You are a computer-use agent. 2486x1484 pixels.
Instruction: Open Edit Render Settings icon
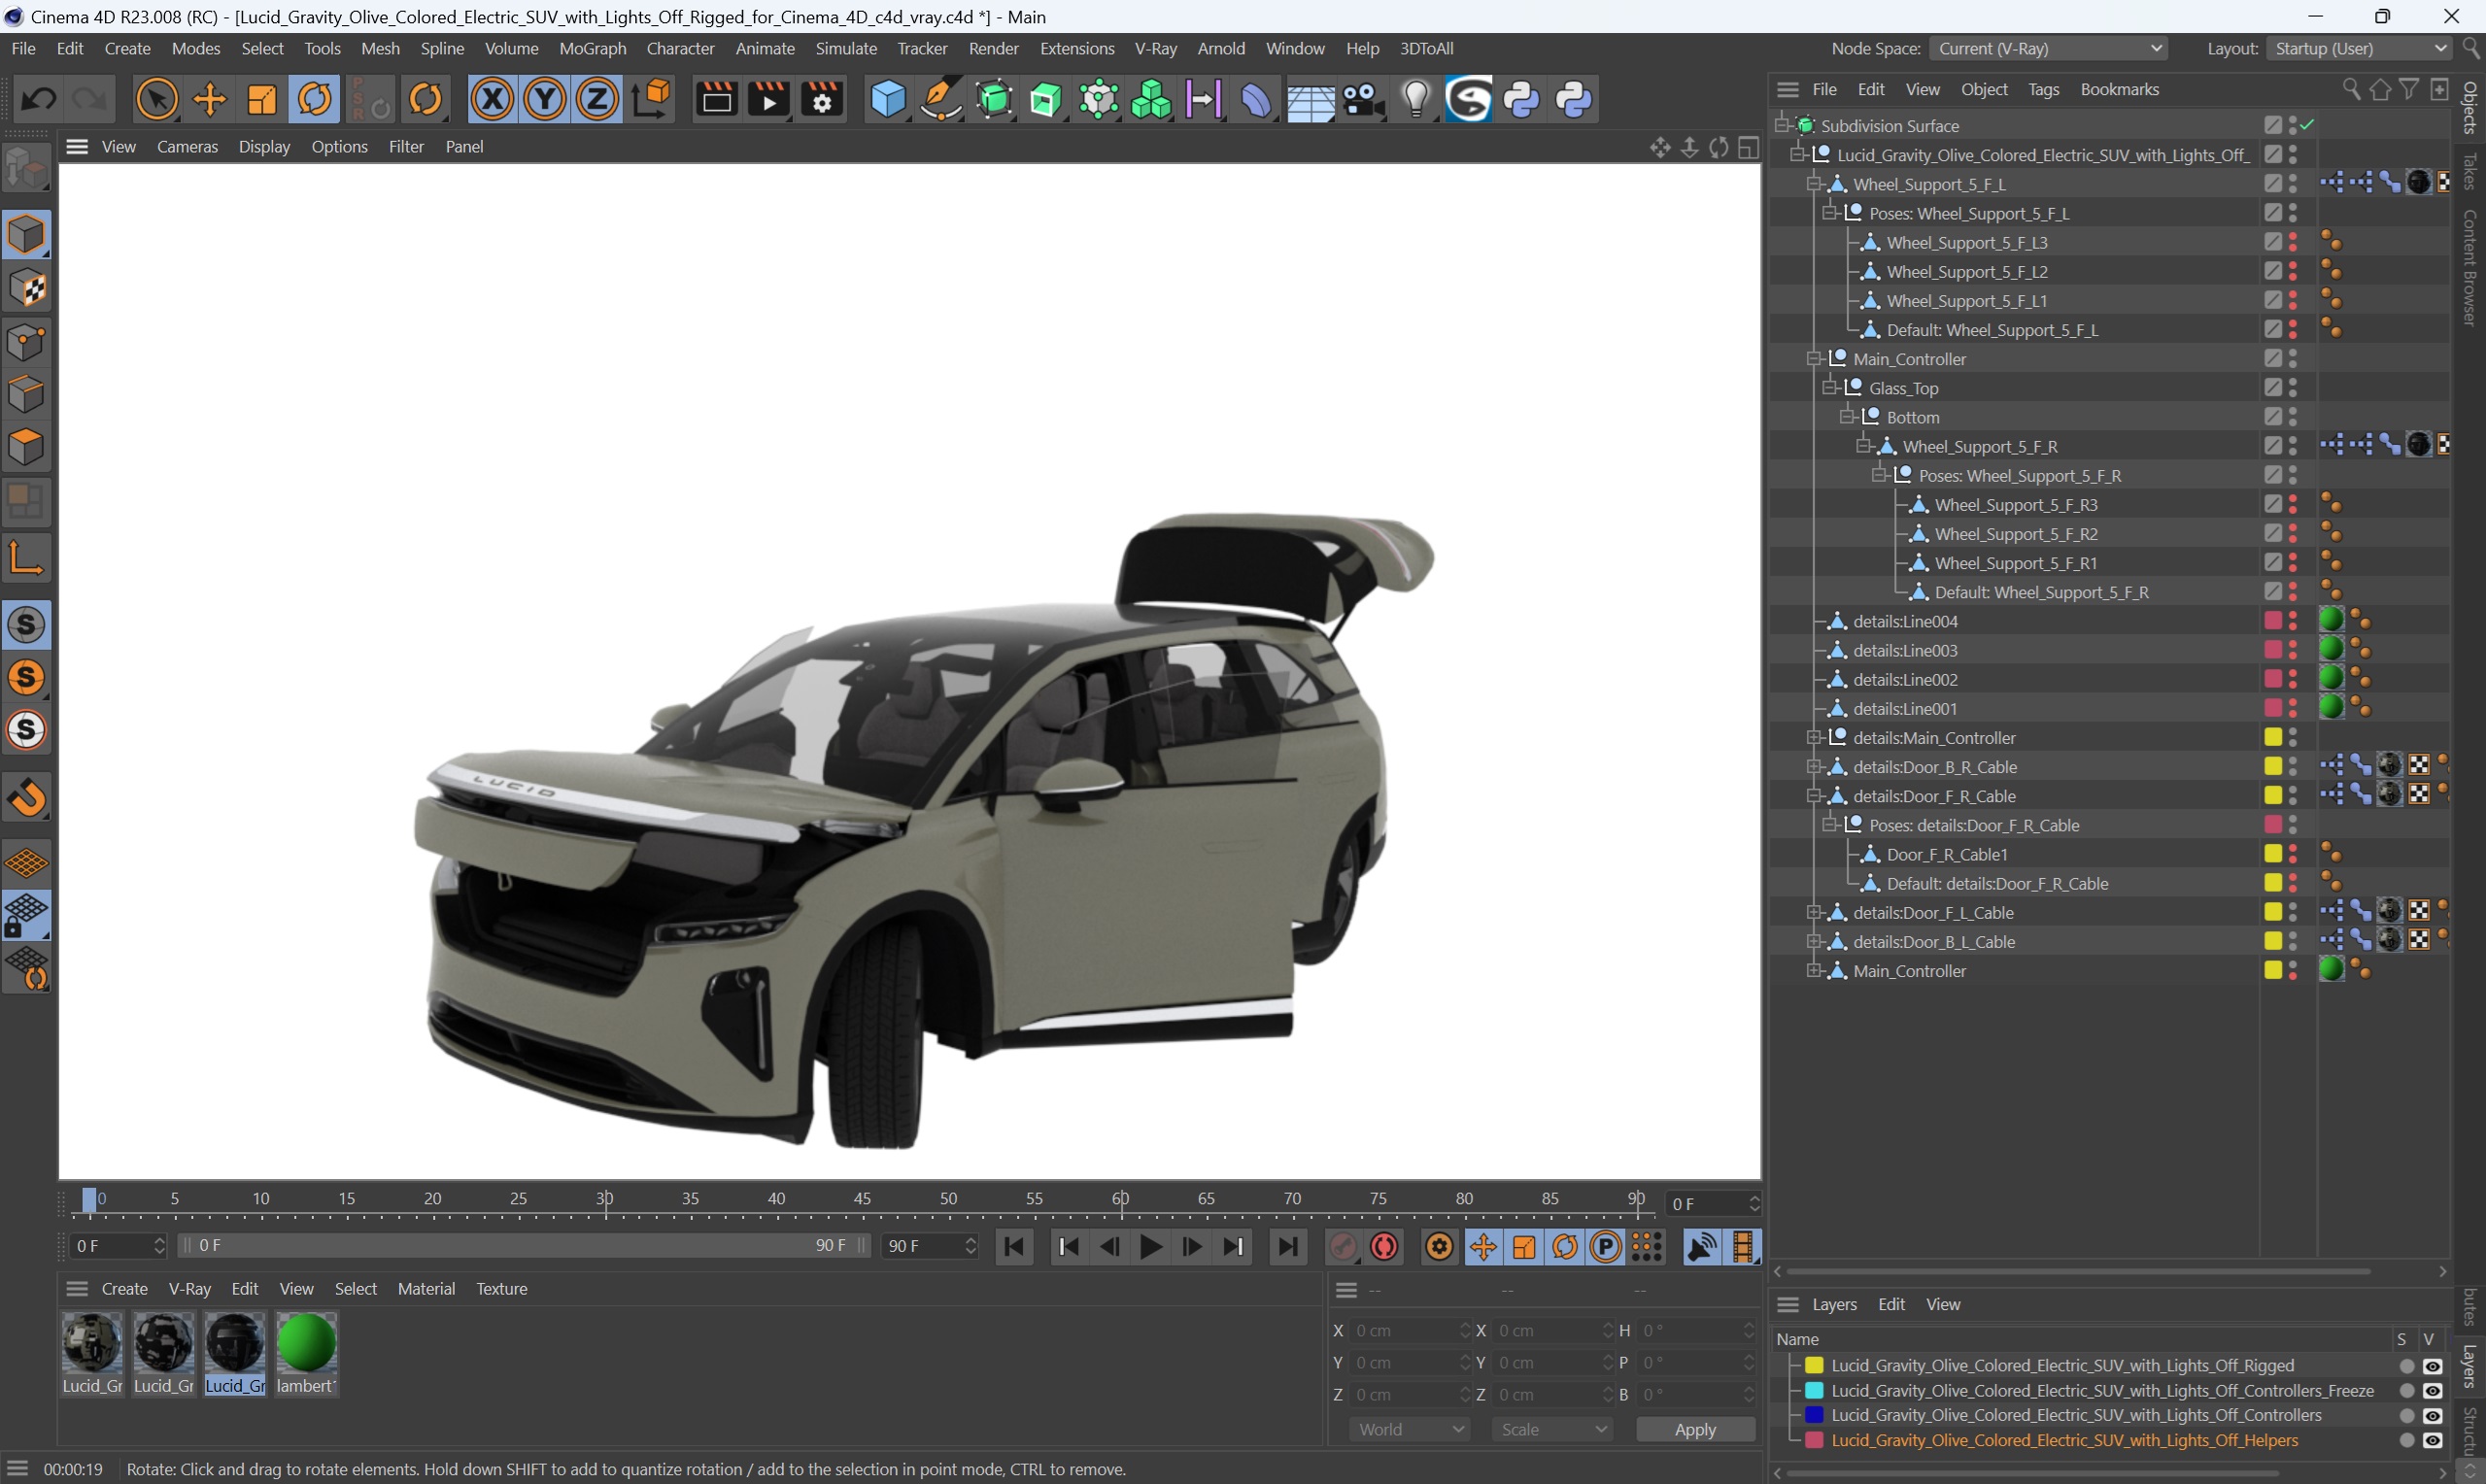click(822, 99)
